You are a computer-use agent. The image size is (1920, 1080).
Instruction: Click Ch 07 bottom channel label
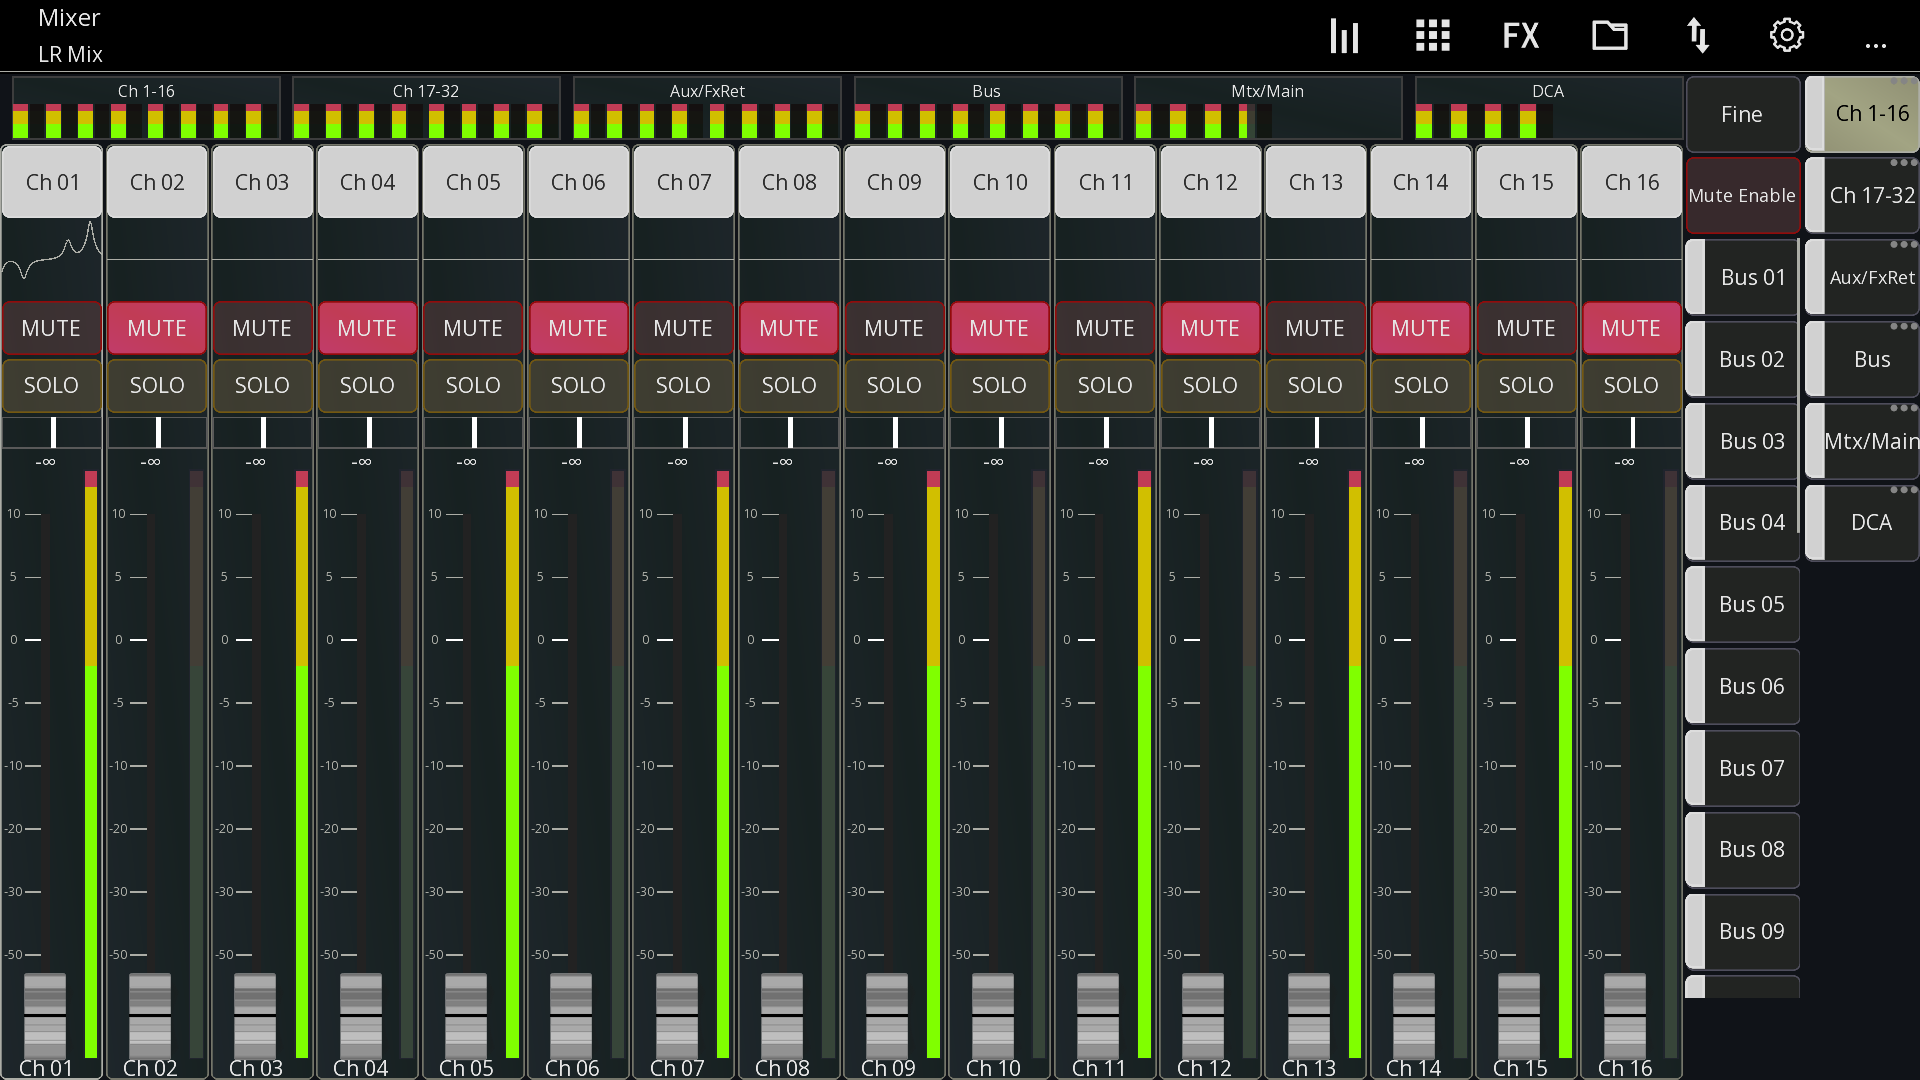click(x=677, y=1068)
